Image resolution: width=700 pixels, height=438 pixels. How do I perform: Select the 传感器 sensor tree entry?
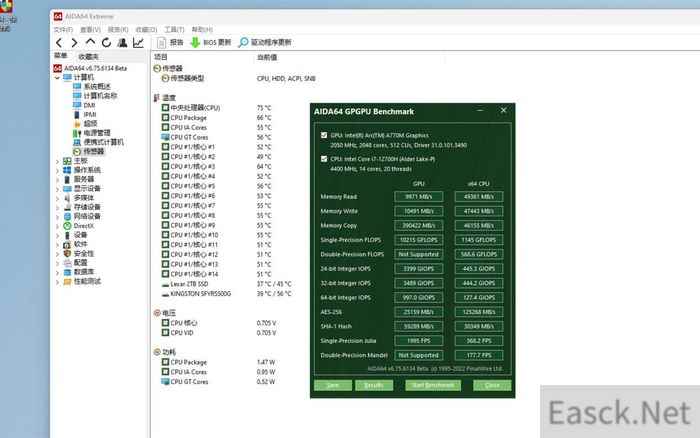[94, 151]
